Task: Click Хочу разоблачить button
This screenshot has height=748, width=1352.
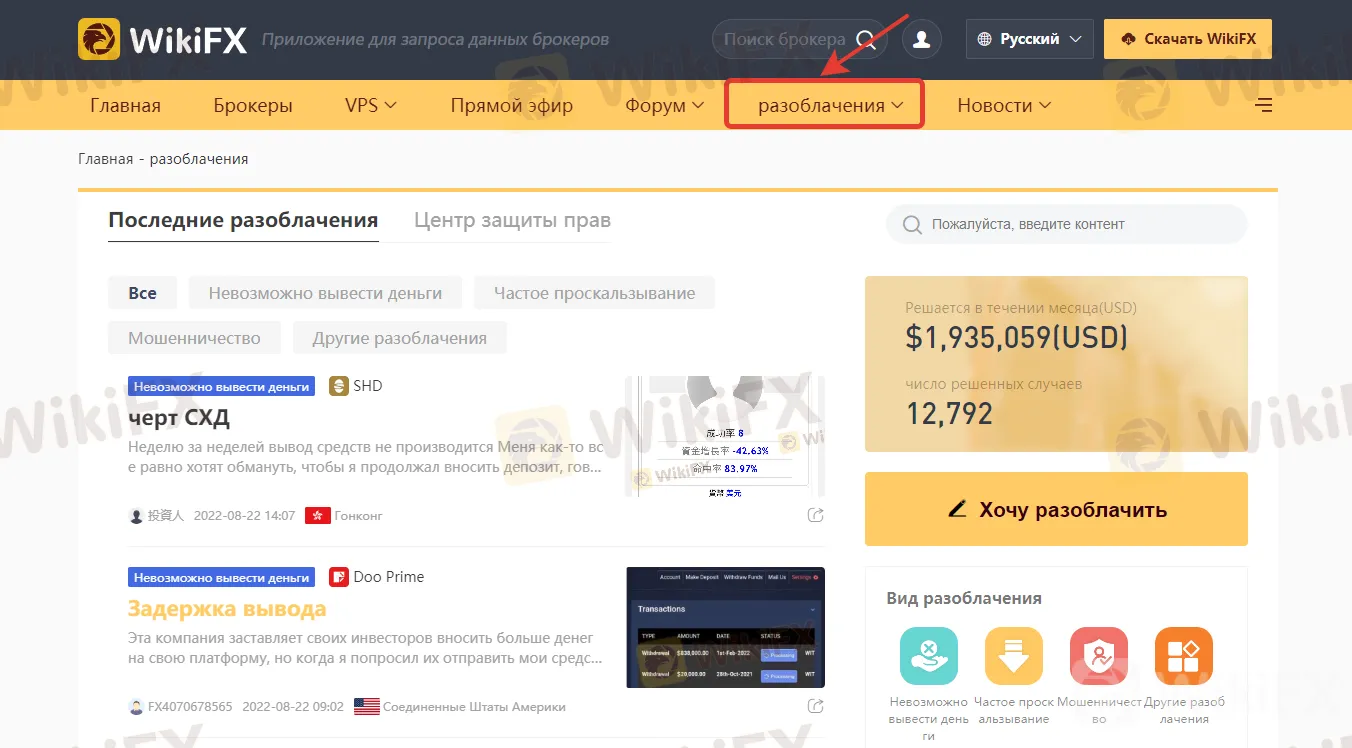Action: 1056,509
